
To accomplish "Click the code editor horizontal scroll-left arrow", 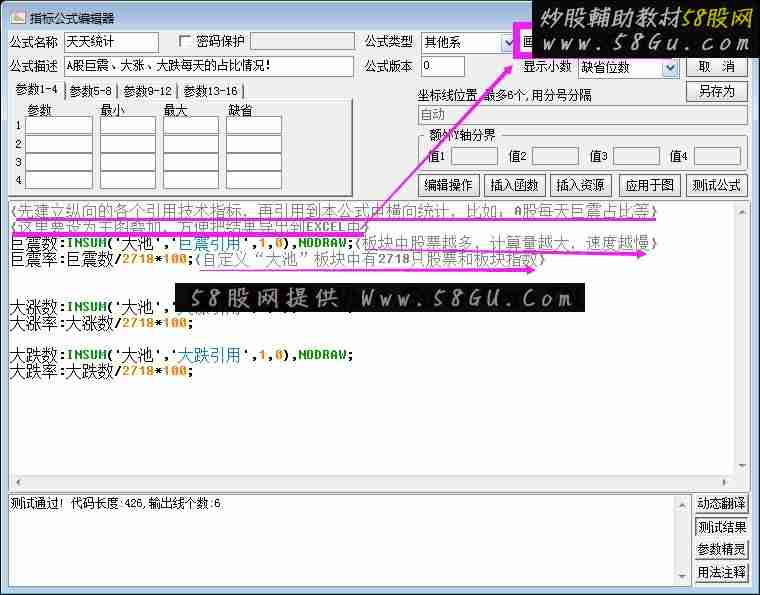I will click(x=18, y=482).
